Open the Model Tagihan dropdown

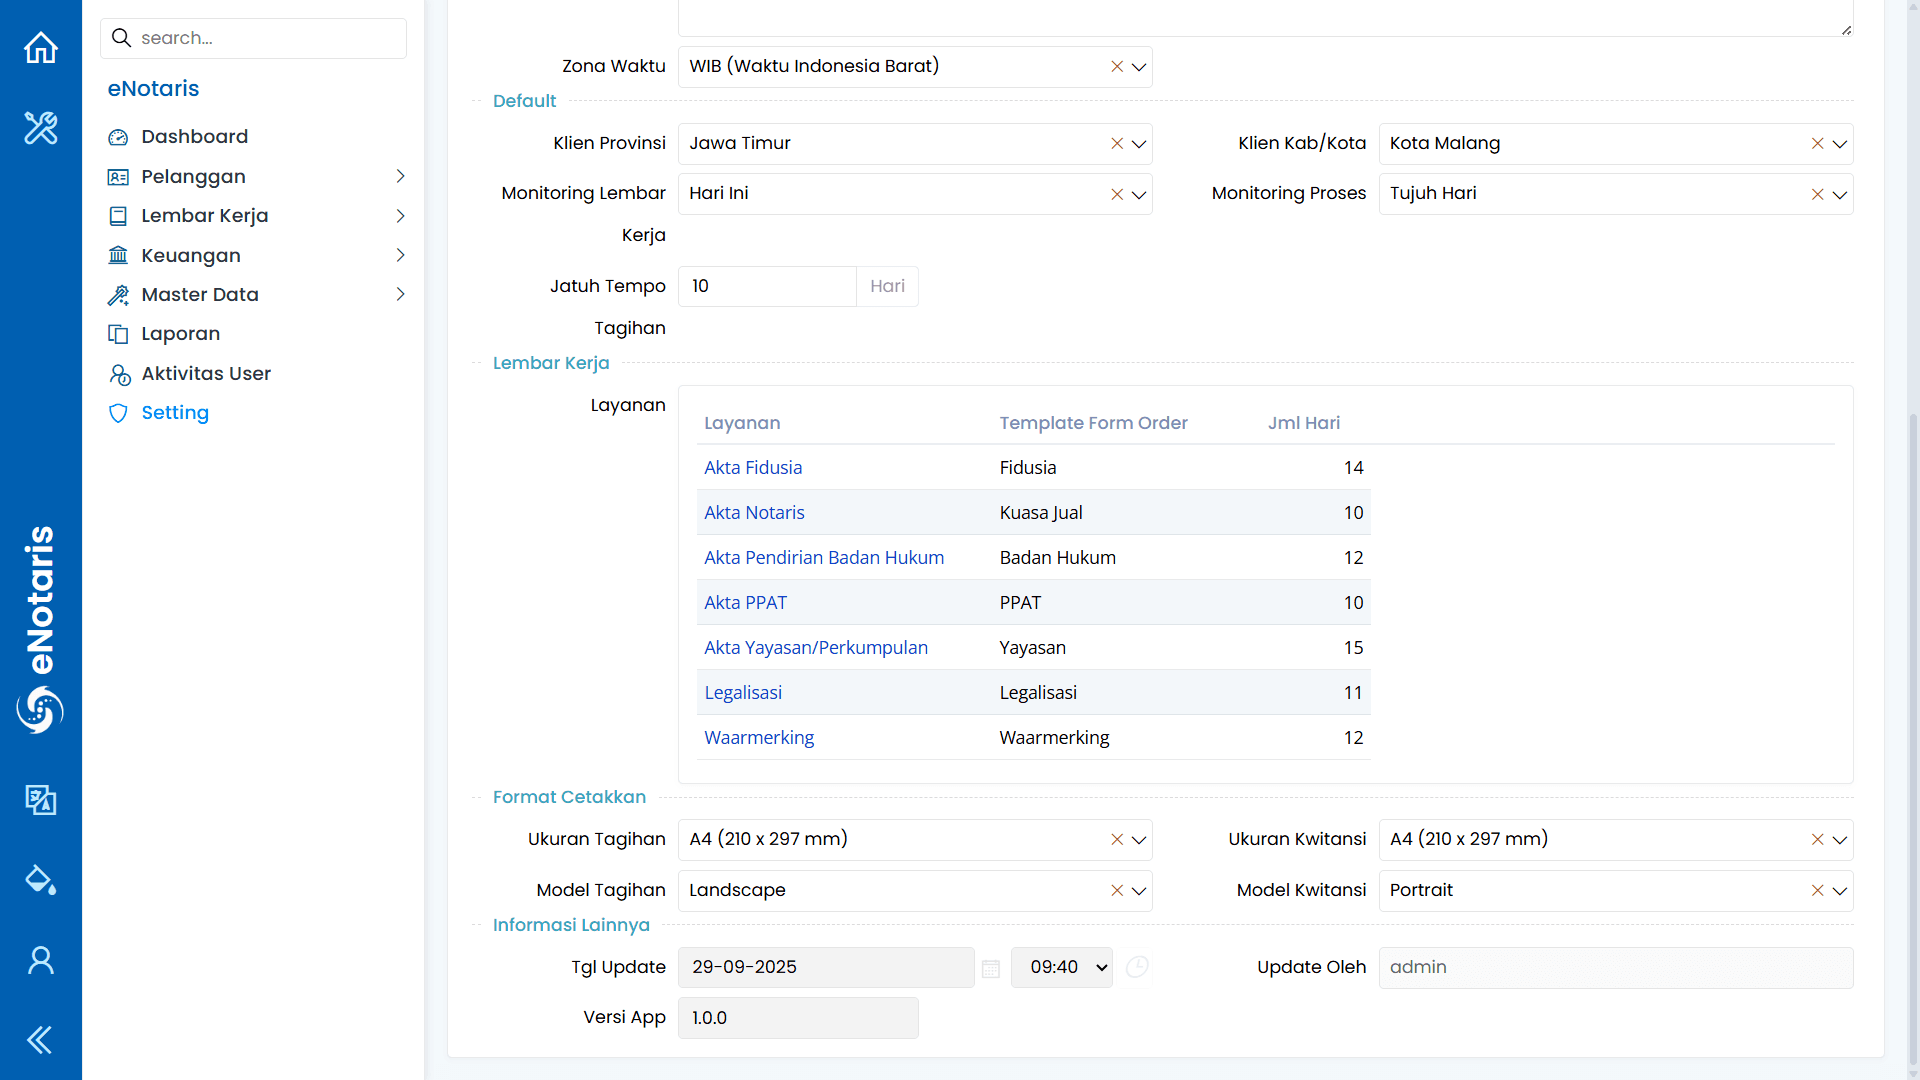click(1139, 890)
